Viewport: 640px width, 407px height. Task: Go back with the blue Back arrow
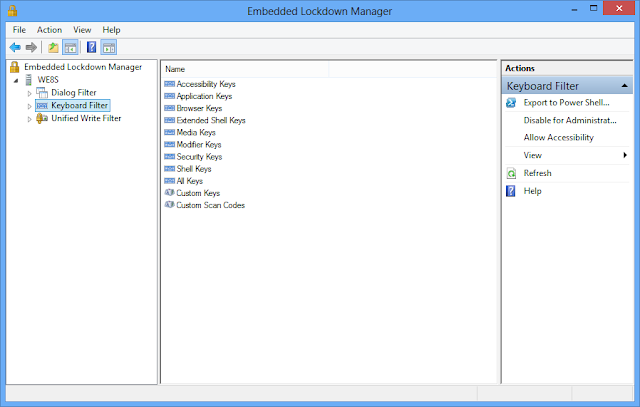[x=15, y=47]
